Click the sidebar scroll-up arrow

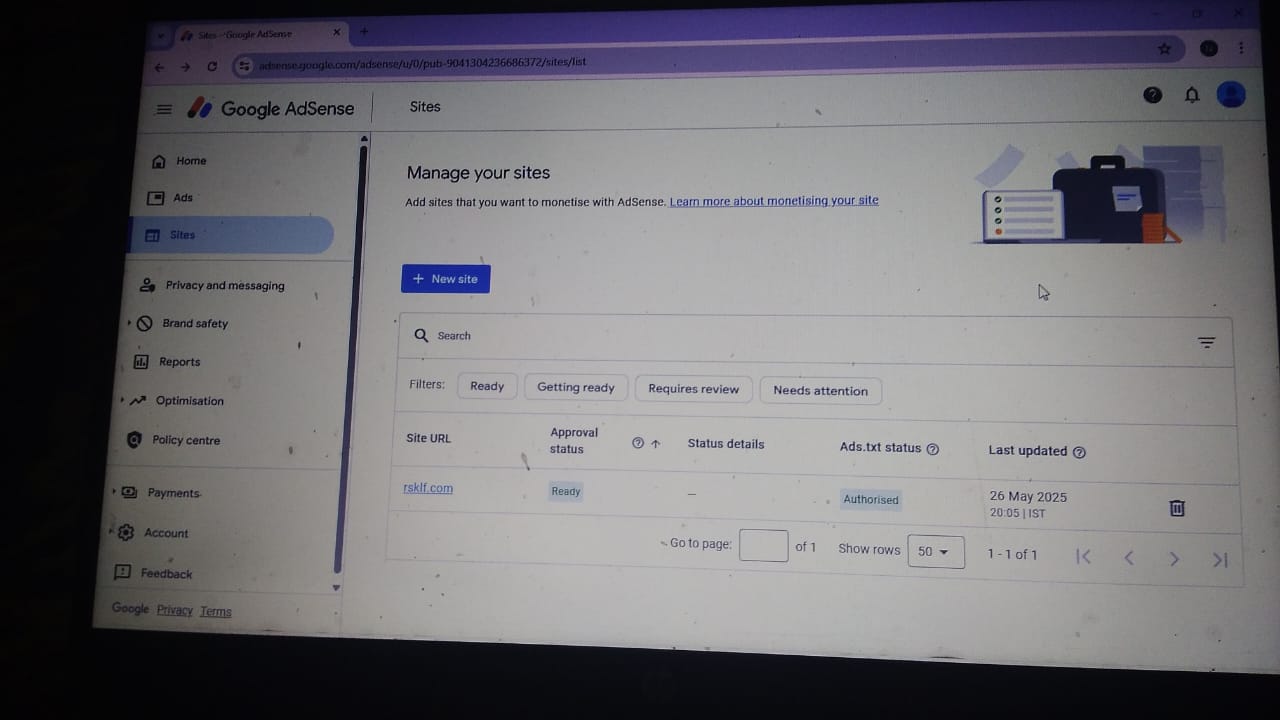(364, 138)
